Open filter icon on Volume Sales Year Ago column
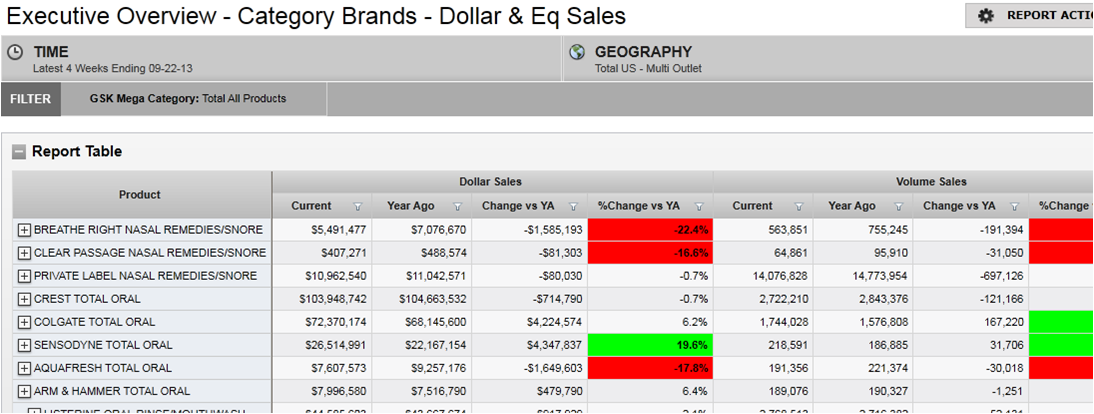The image size is (1094, 414). coord(898,207)
